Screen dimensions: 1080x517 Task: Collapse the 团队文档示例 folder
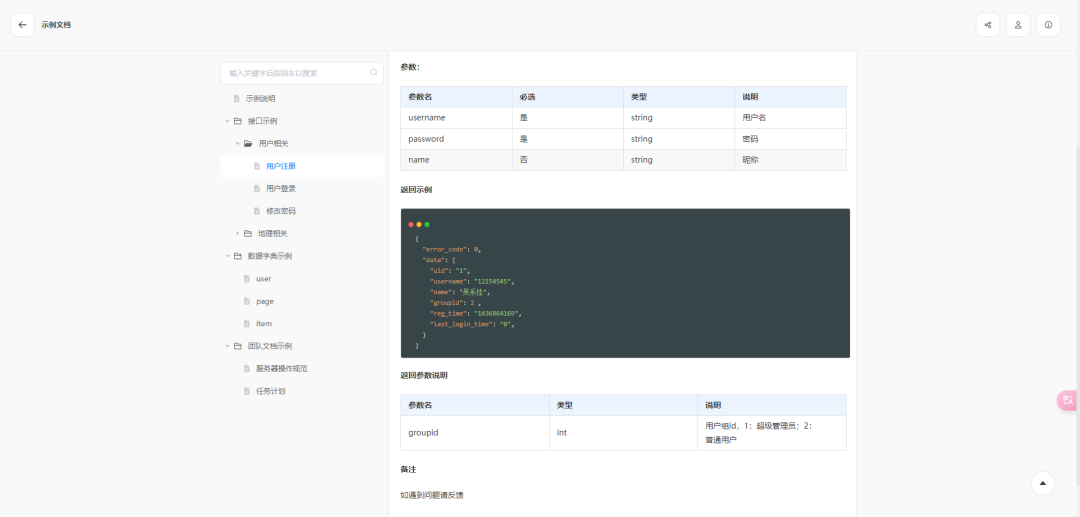227,346
